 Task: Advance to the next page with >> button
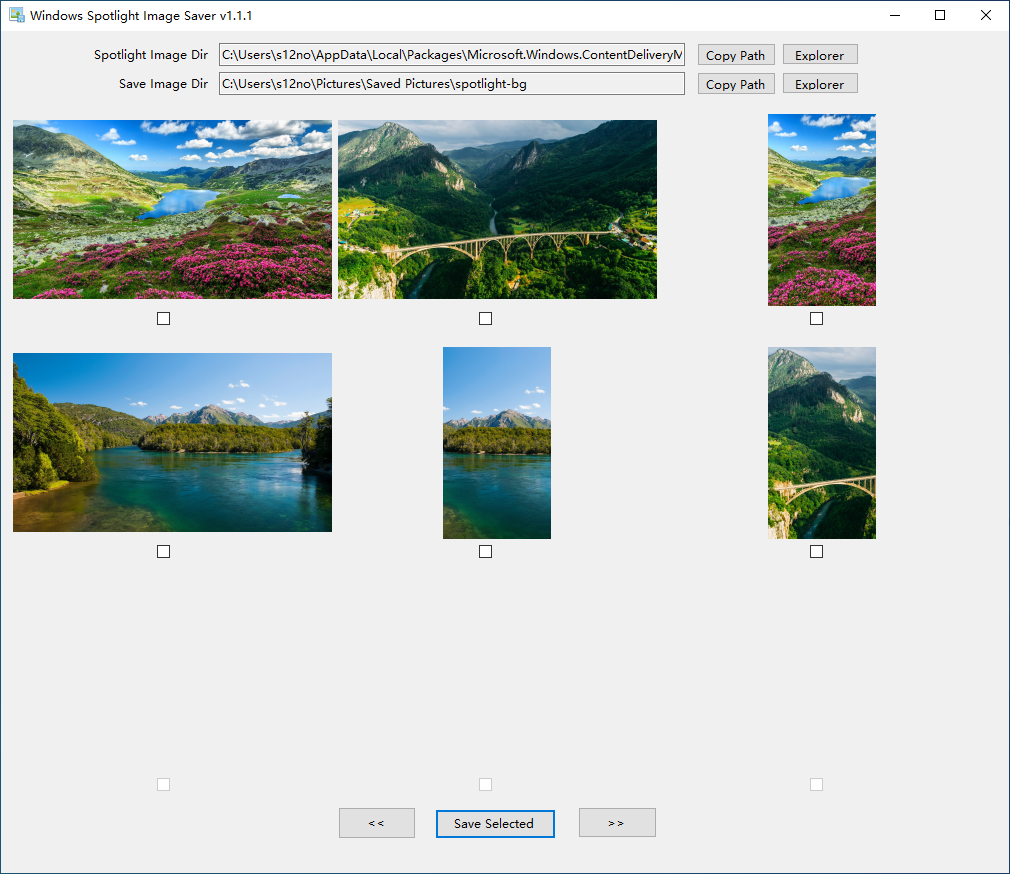pyautogui.click(x=617, y=823)
